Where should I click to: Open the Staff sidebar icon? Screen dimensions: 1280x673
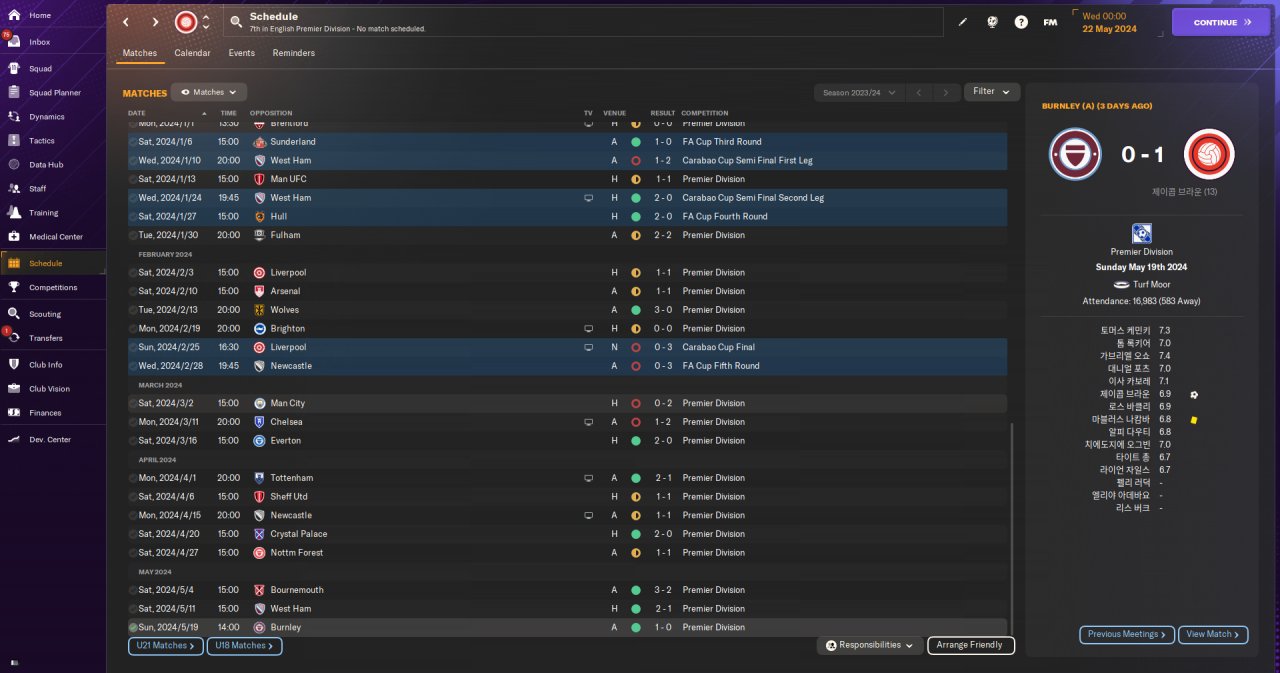tap(14, 188)
